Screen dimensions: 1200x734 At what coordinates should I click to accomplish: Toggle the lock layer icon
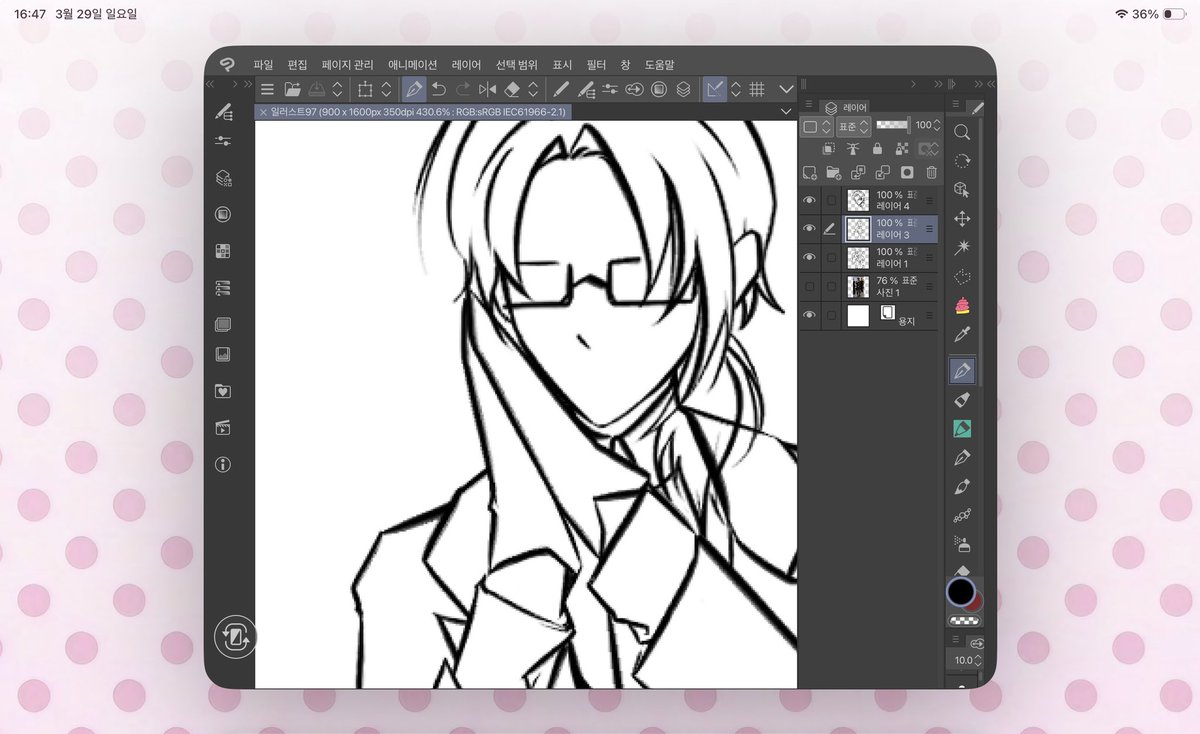[x=877, y=148]
